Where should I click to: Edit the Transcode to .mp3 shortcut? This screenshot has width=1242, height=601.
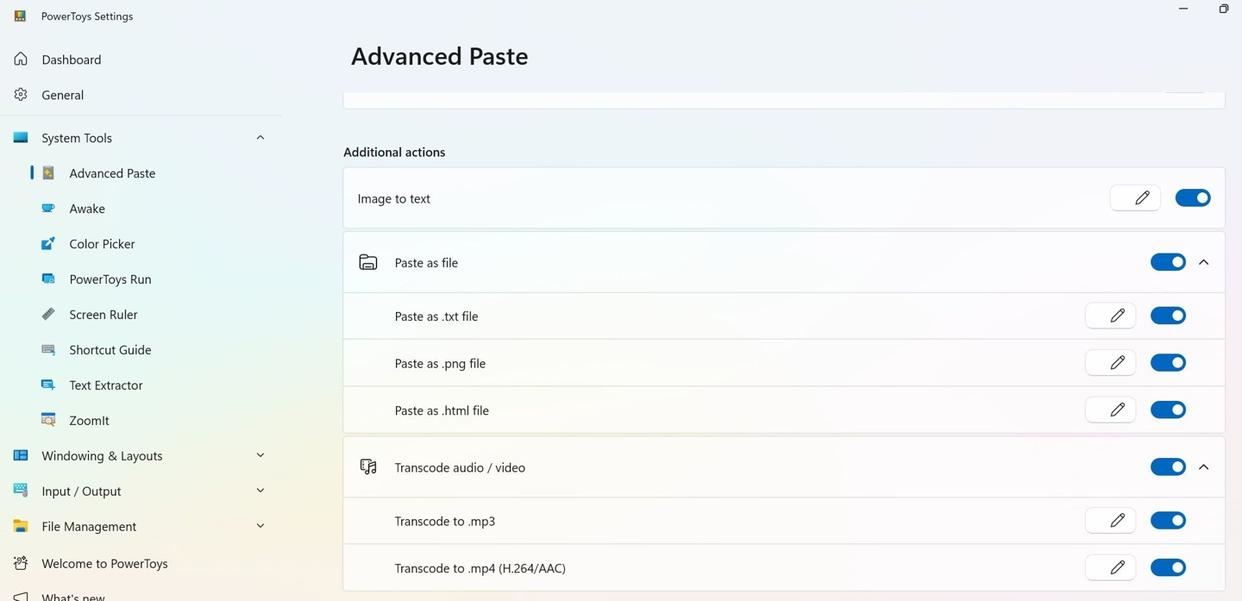pos(1110,521)
